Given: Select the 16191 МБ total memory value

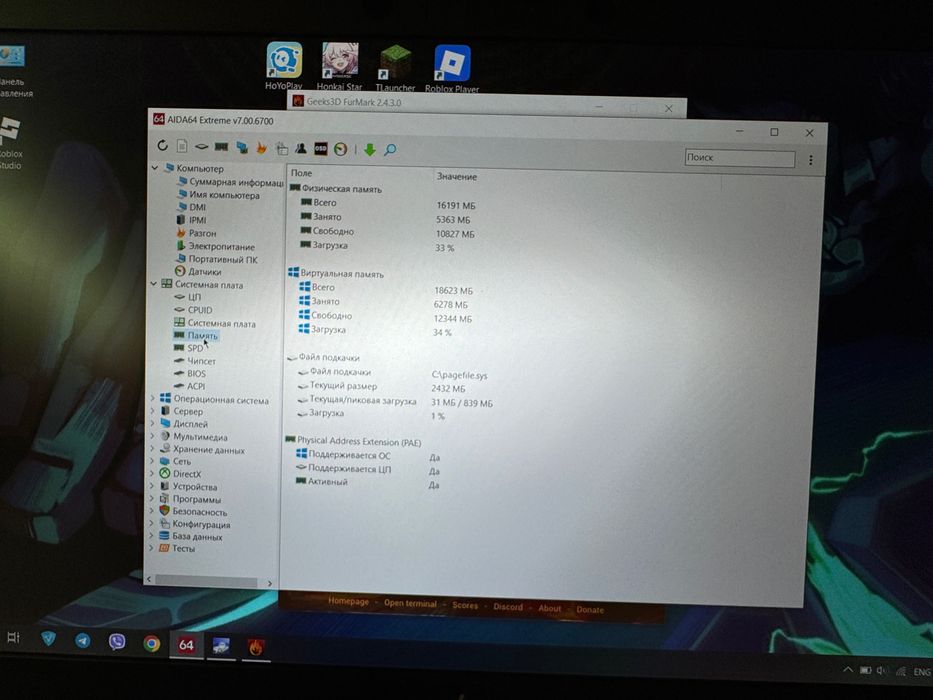Looking at the screenshot, I should [456, 205].
